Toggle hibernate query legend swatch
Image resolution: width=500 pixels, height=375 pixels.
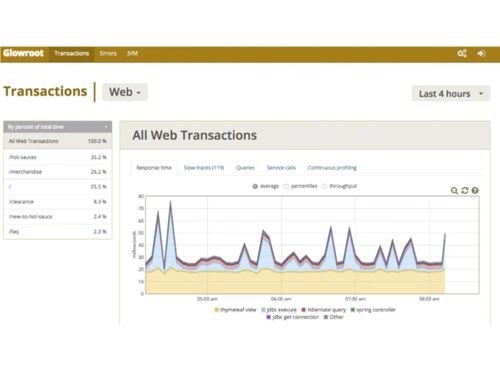tap(304, 310)
